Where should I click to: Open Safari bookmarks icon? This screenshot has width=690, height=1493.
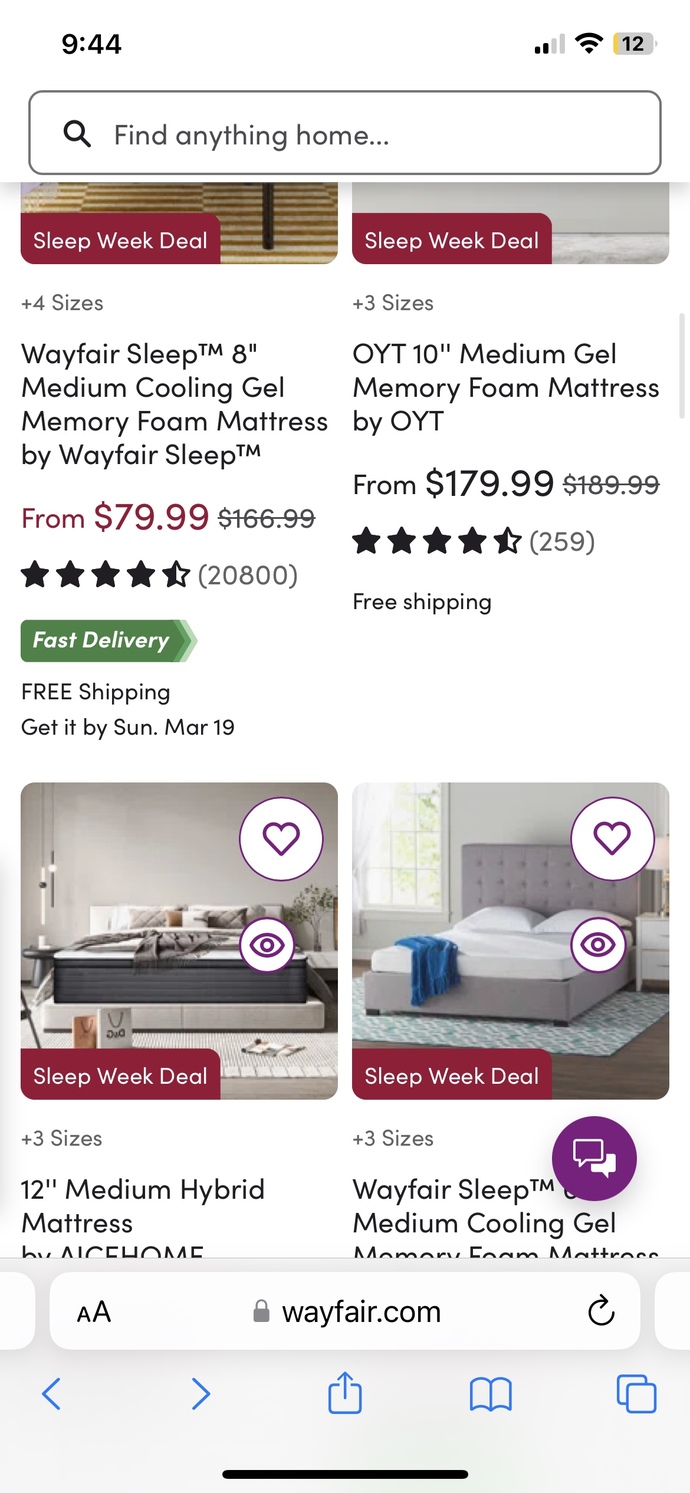[x=490, y=1393]
